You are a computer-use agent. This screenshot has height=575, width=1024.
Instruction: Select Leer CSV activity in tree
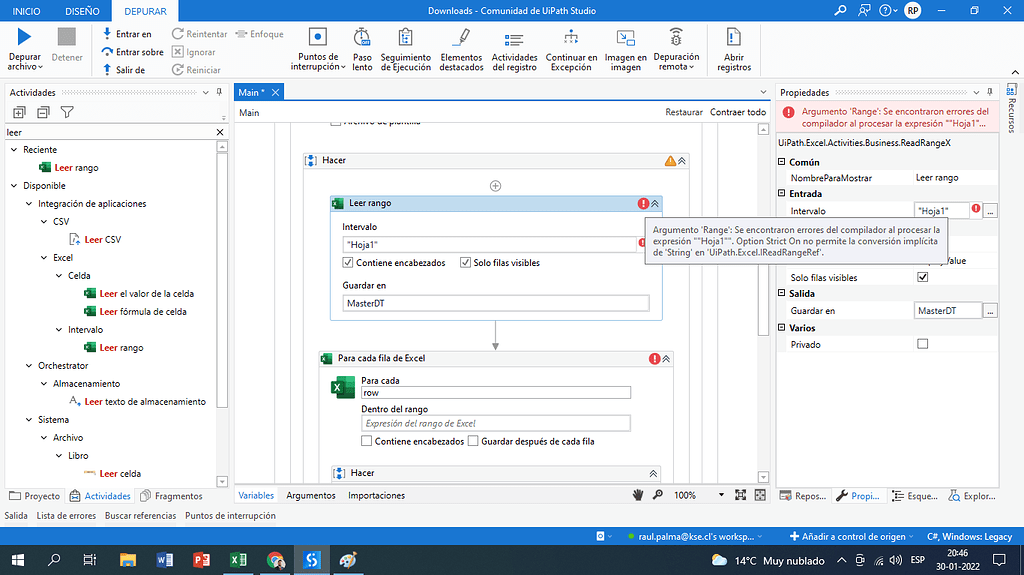95,240
